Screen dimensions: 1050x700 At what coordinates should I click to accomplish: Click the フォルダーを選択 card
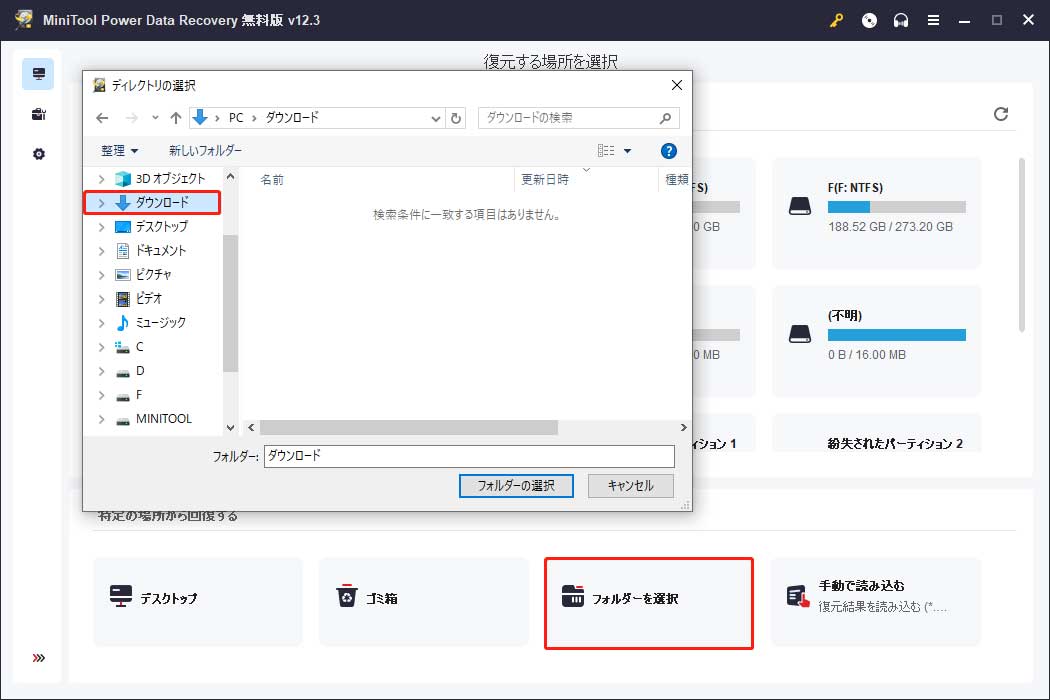click(x=649, y=603)
